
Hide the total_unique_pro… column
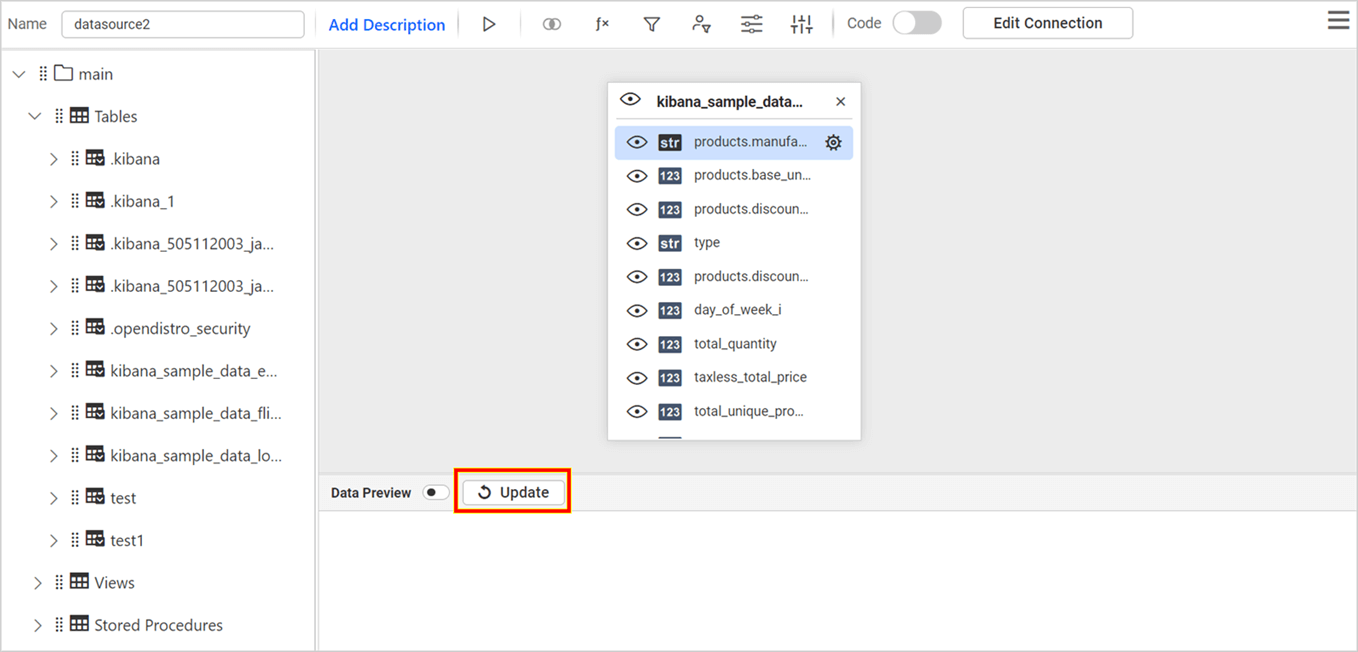point(637,412)
